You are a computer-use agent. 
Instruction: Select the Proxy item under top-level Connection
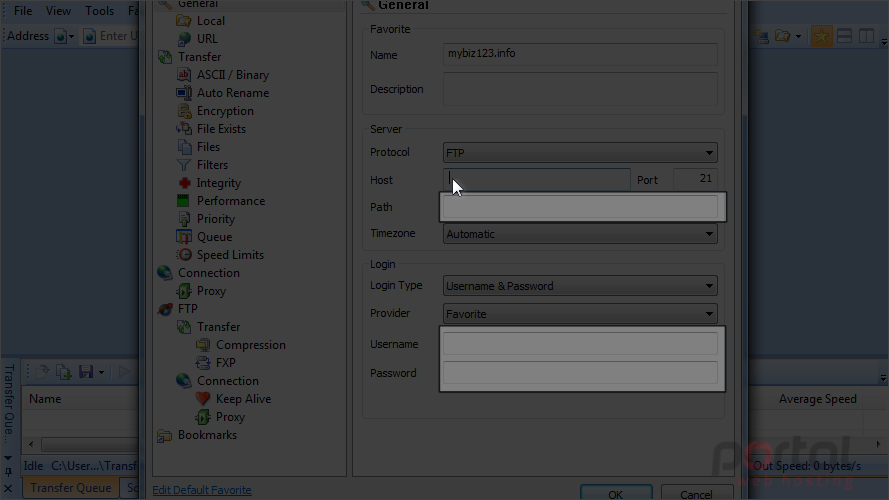211,291
